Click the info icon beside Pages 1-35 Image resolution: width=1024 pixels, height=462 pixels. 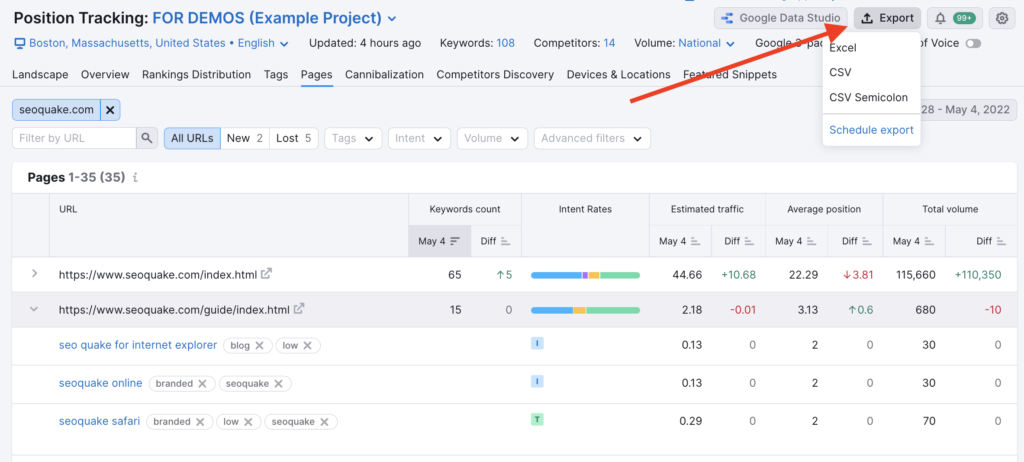(x=135, y=177)
